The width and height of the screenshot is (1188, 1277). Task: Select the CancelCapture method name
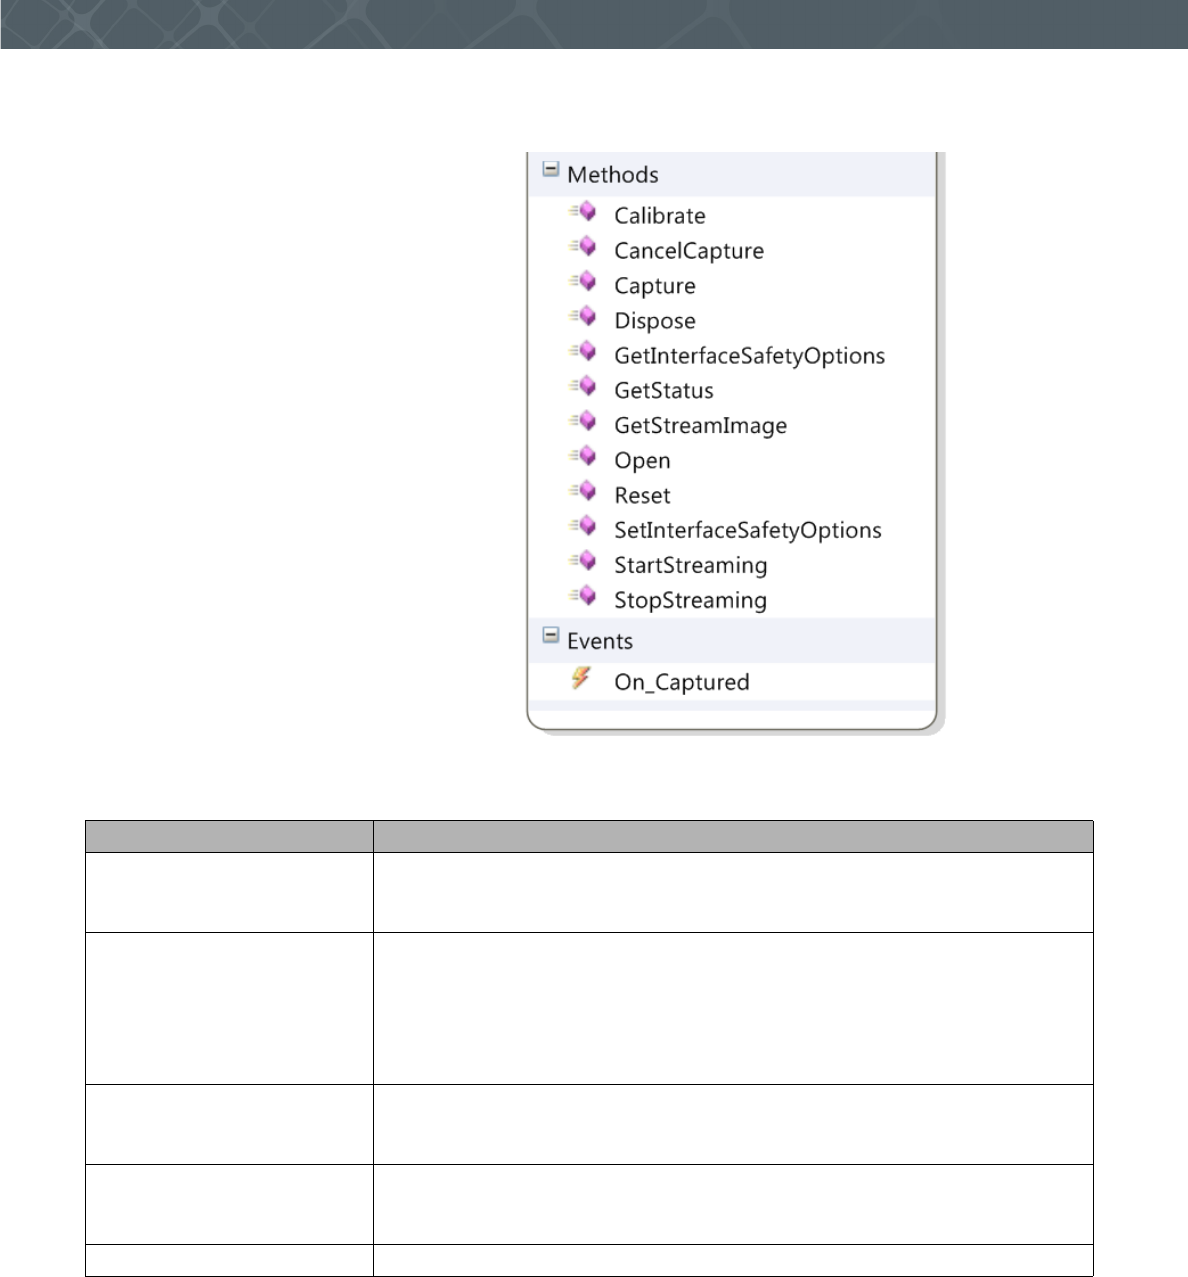click(x=689, y=251)
